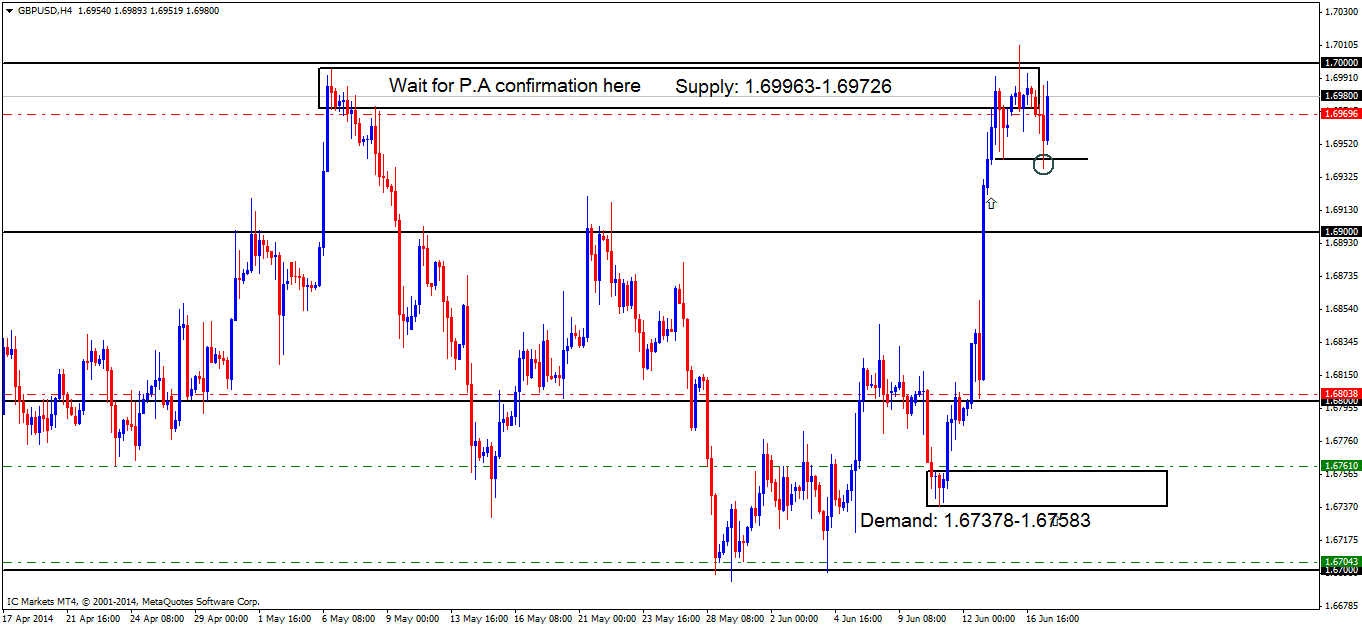The height and width of the screenshot is (627, 1362).
Task: Click the 1.67370 price axis value
Action: [x=1341, y=507]
